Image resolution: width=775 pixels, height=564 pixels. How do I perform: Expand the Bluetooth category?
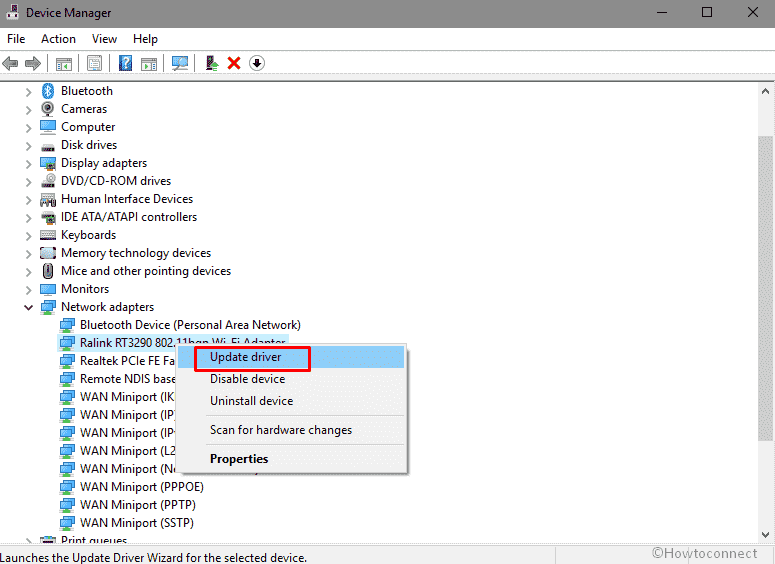point(28,92)
